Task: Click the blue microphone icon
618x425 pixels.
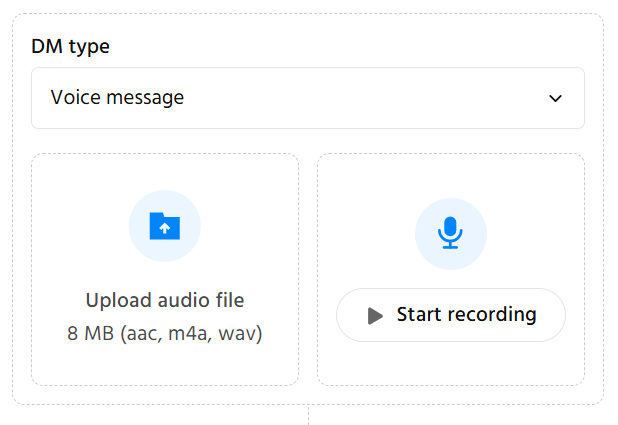Action: click(x=450, y=233)
